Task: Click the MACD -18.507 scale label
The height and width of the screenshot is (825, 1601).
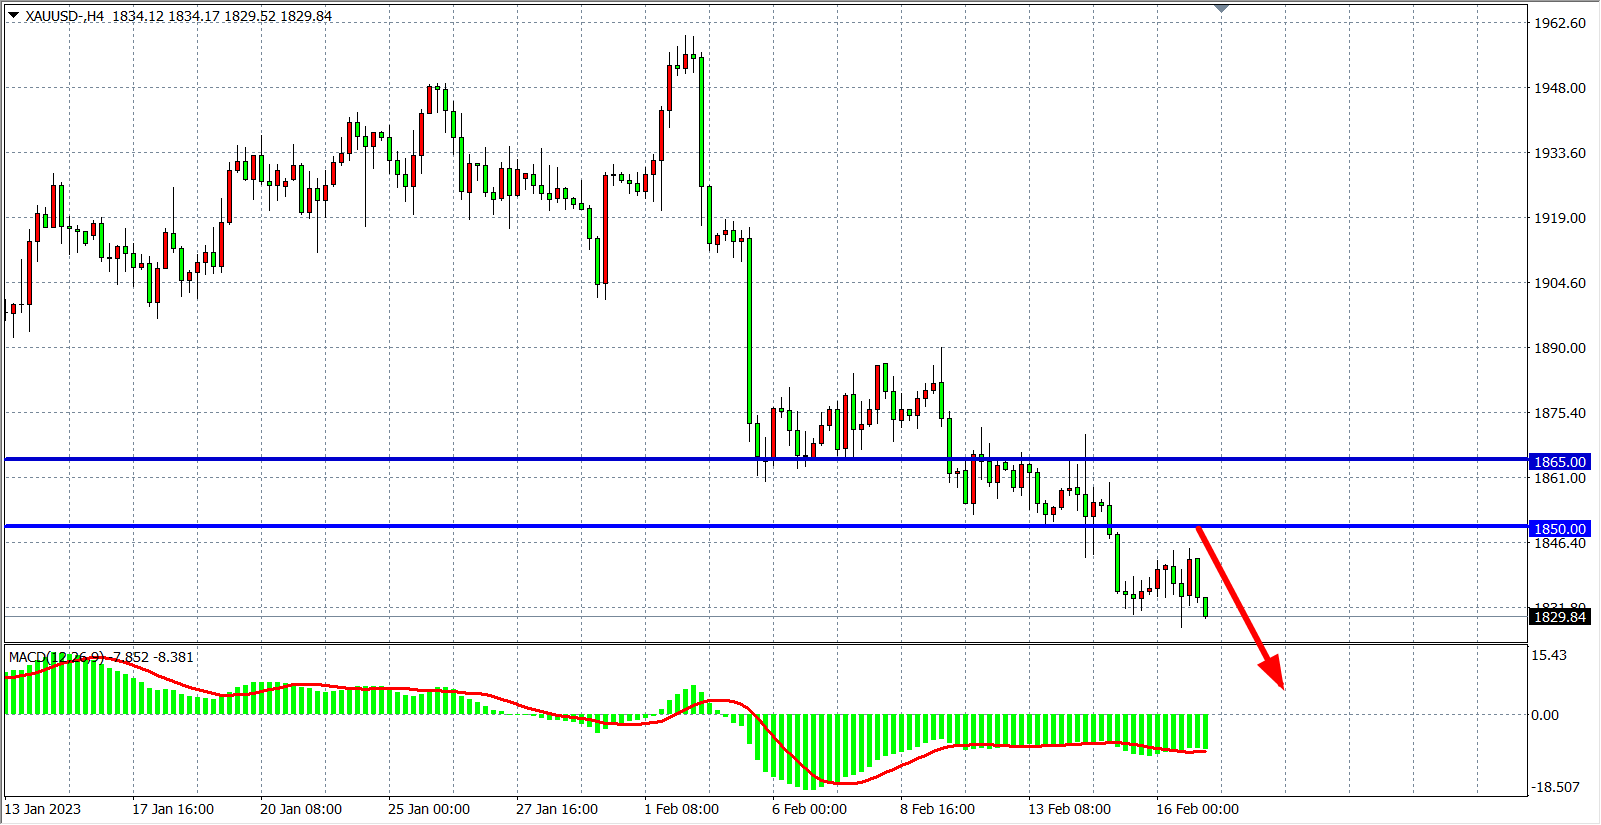Action: tap(1555, 787)
